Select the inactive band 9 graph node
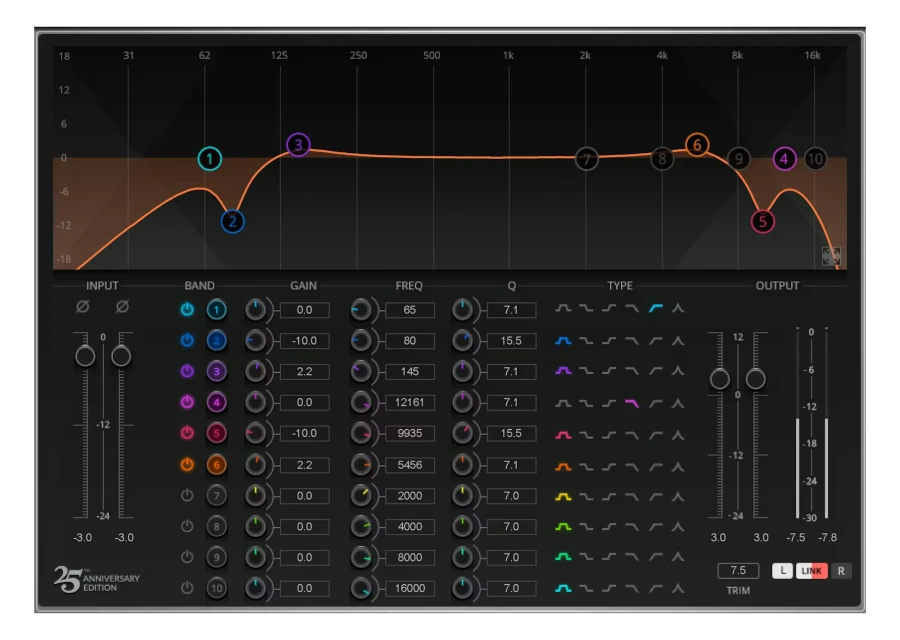 coord(739,159)
